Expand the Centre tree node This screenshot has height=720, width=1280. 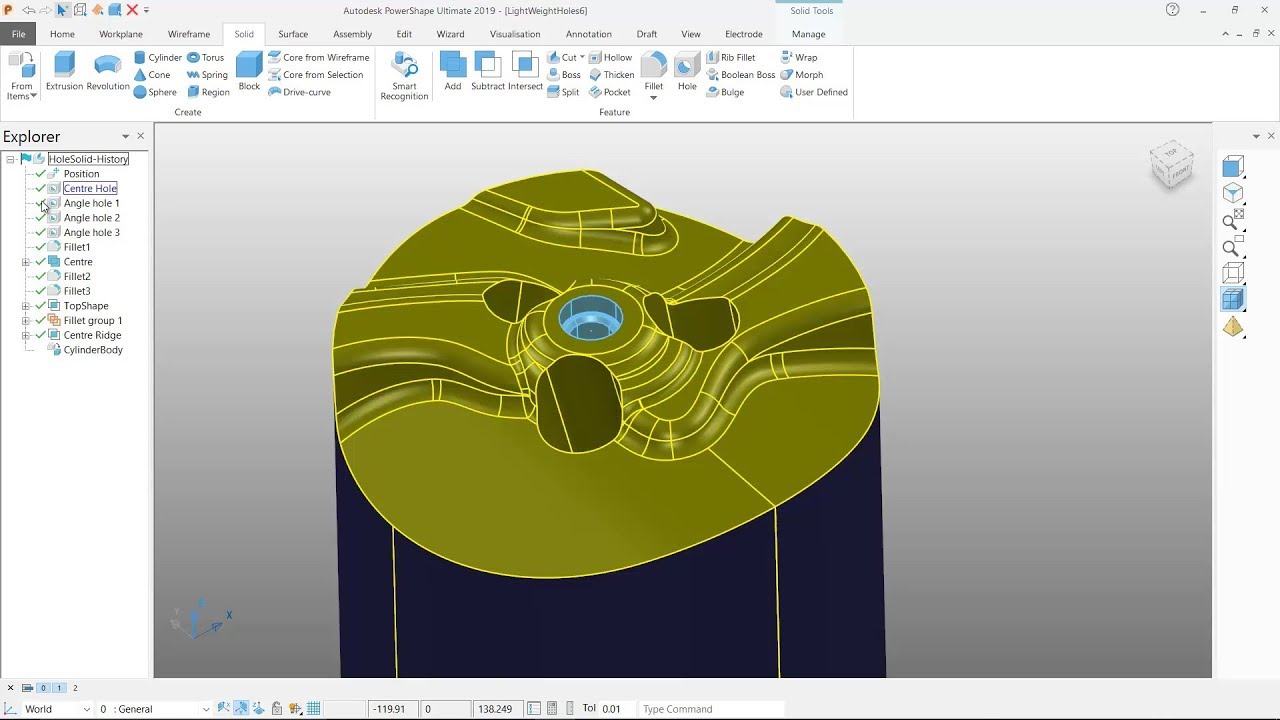[x=25, y=262]
